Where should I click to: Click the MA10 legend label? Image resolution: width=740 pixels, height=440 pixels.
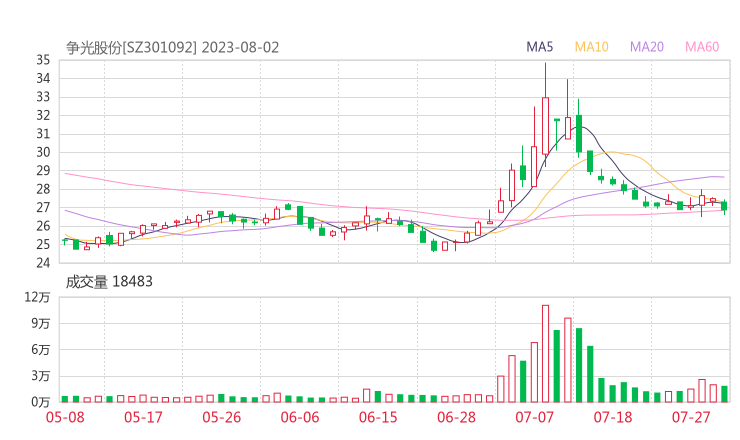pyautogui.click(x=591, y=47)
